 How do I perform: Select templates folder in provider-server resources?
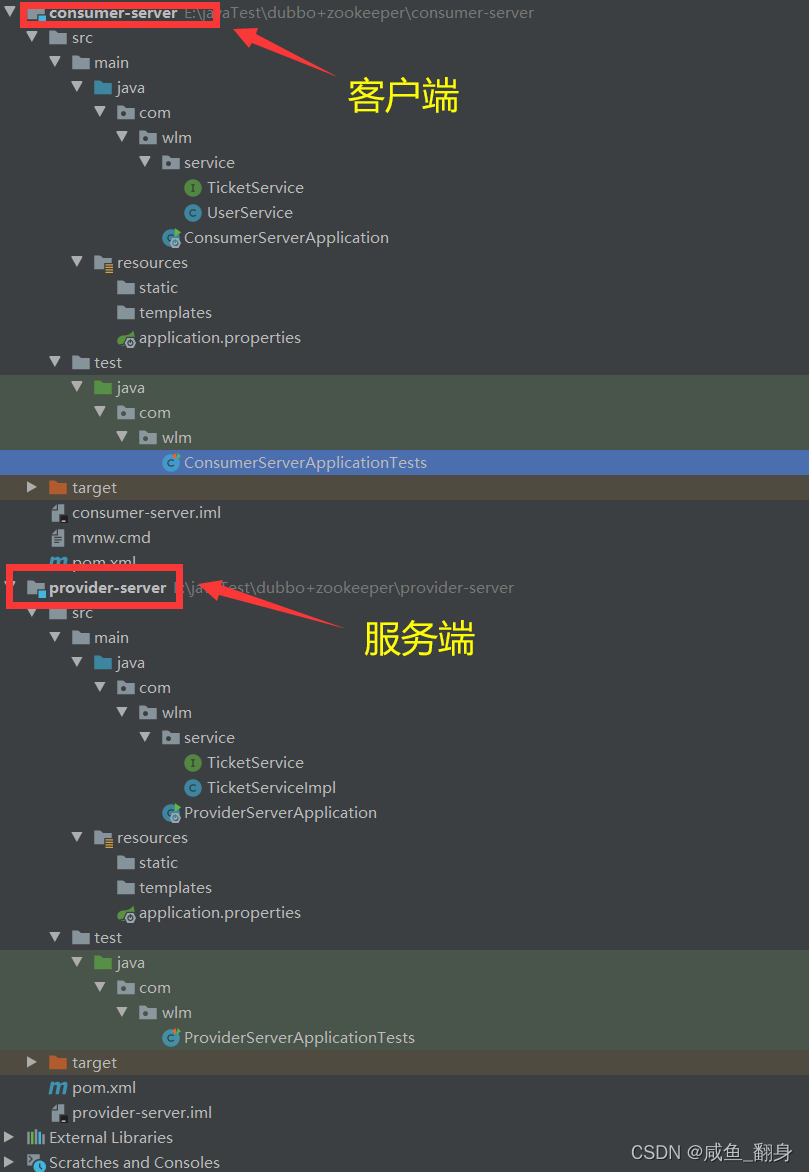175,887
